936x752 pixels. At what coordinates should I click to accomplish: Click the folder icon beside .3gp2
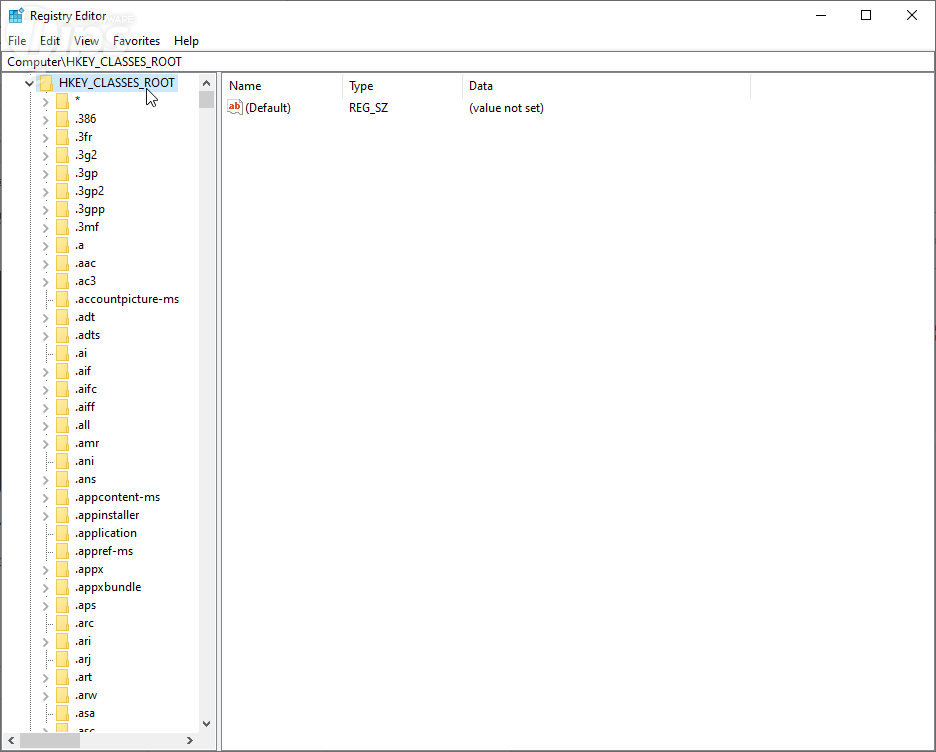point(62,191)
